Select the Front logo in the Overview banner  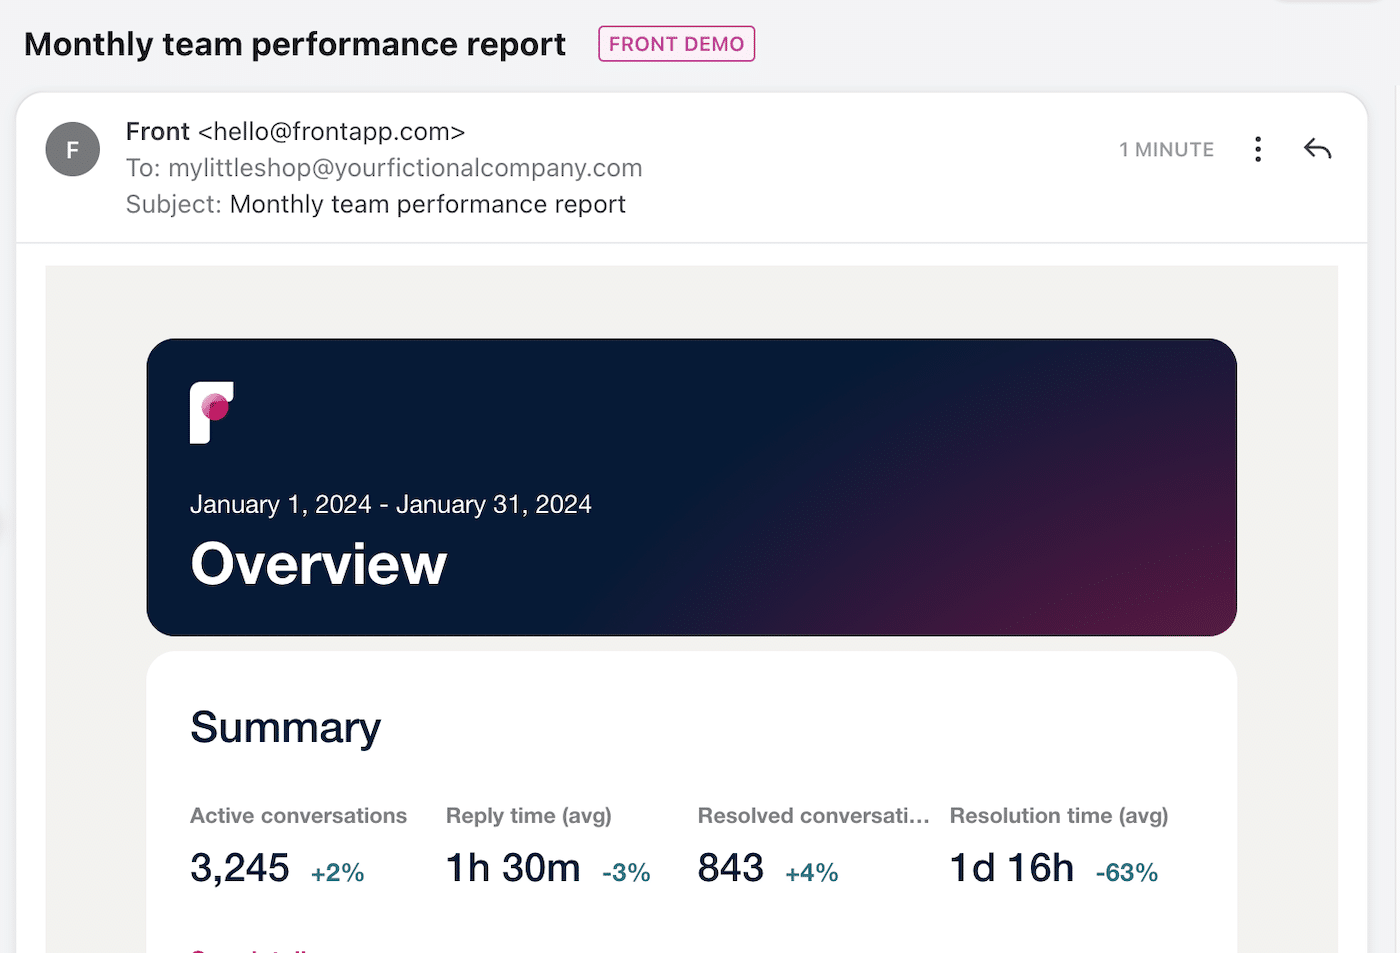(x=211, y=411)
